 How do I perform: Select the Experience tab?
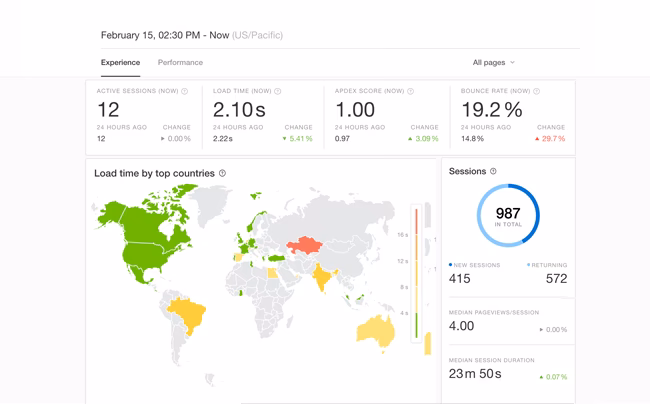pos(121,63)
